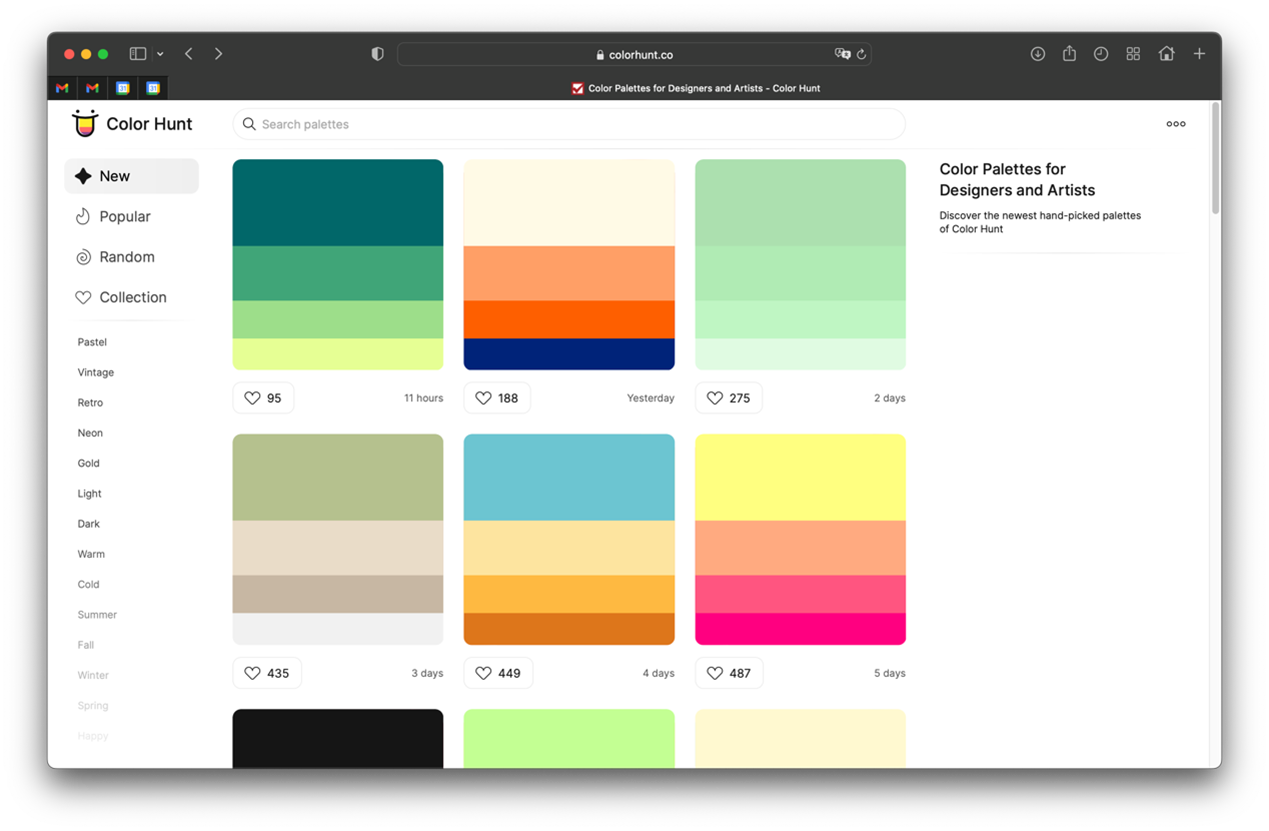Expand the sidebar toggle dropdown arrow
Screen dimensions: 1269x831
tap(160, 54)
